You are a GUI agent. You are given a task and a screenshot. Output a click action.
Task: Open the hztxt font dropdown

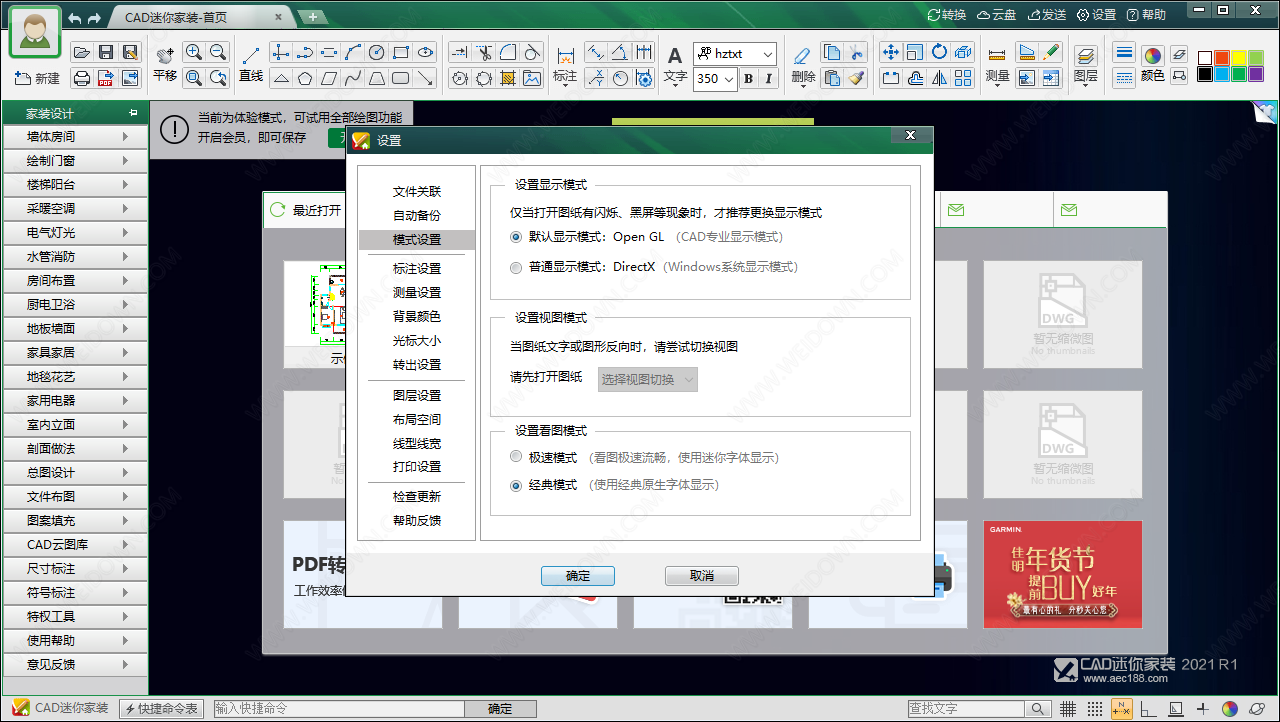(767, 54)
